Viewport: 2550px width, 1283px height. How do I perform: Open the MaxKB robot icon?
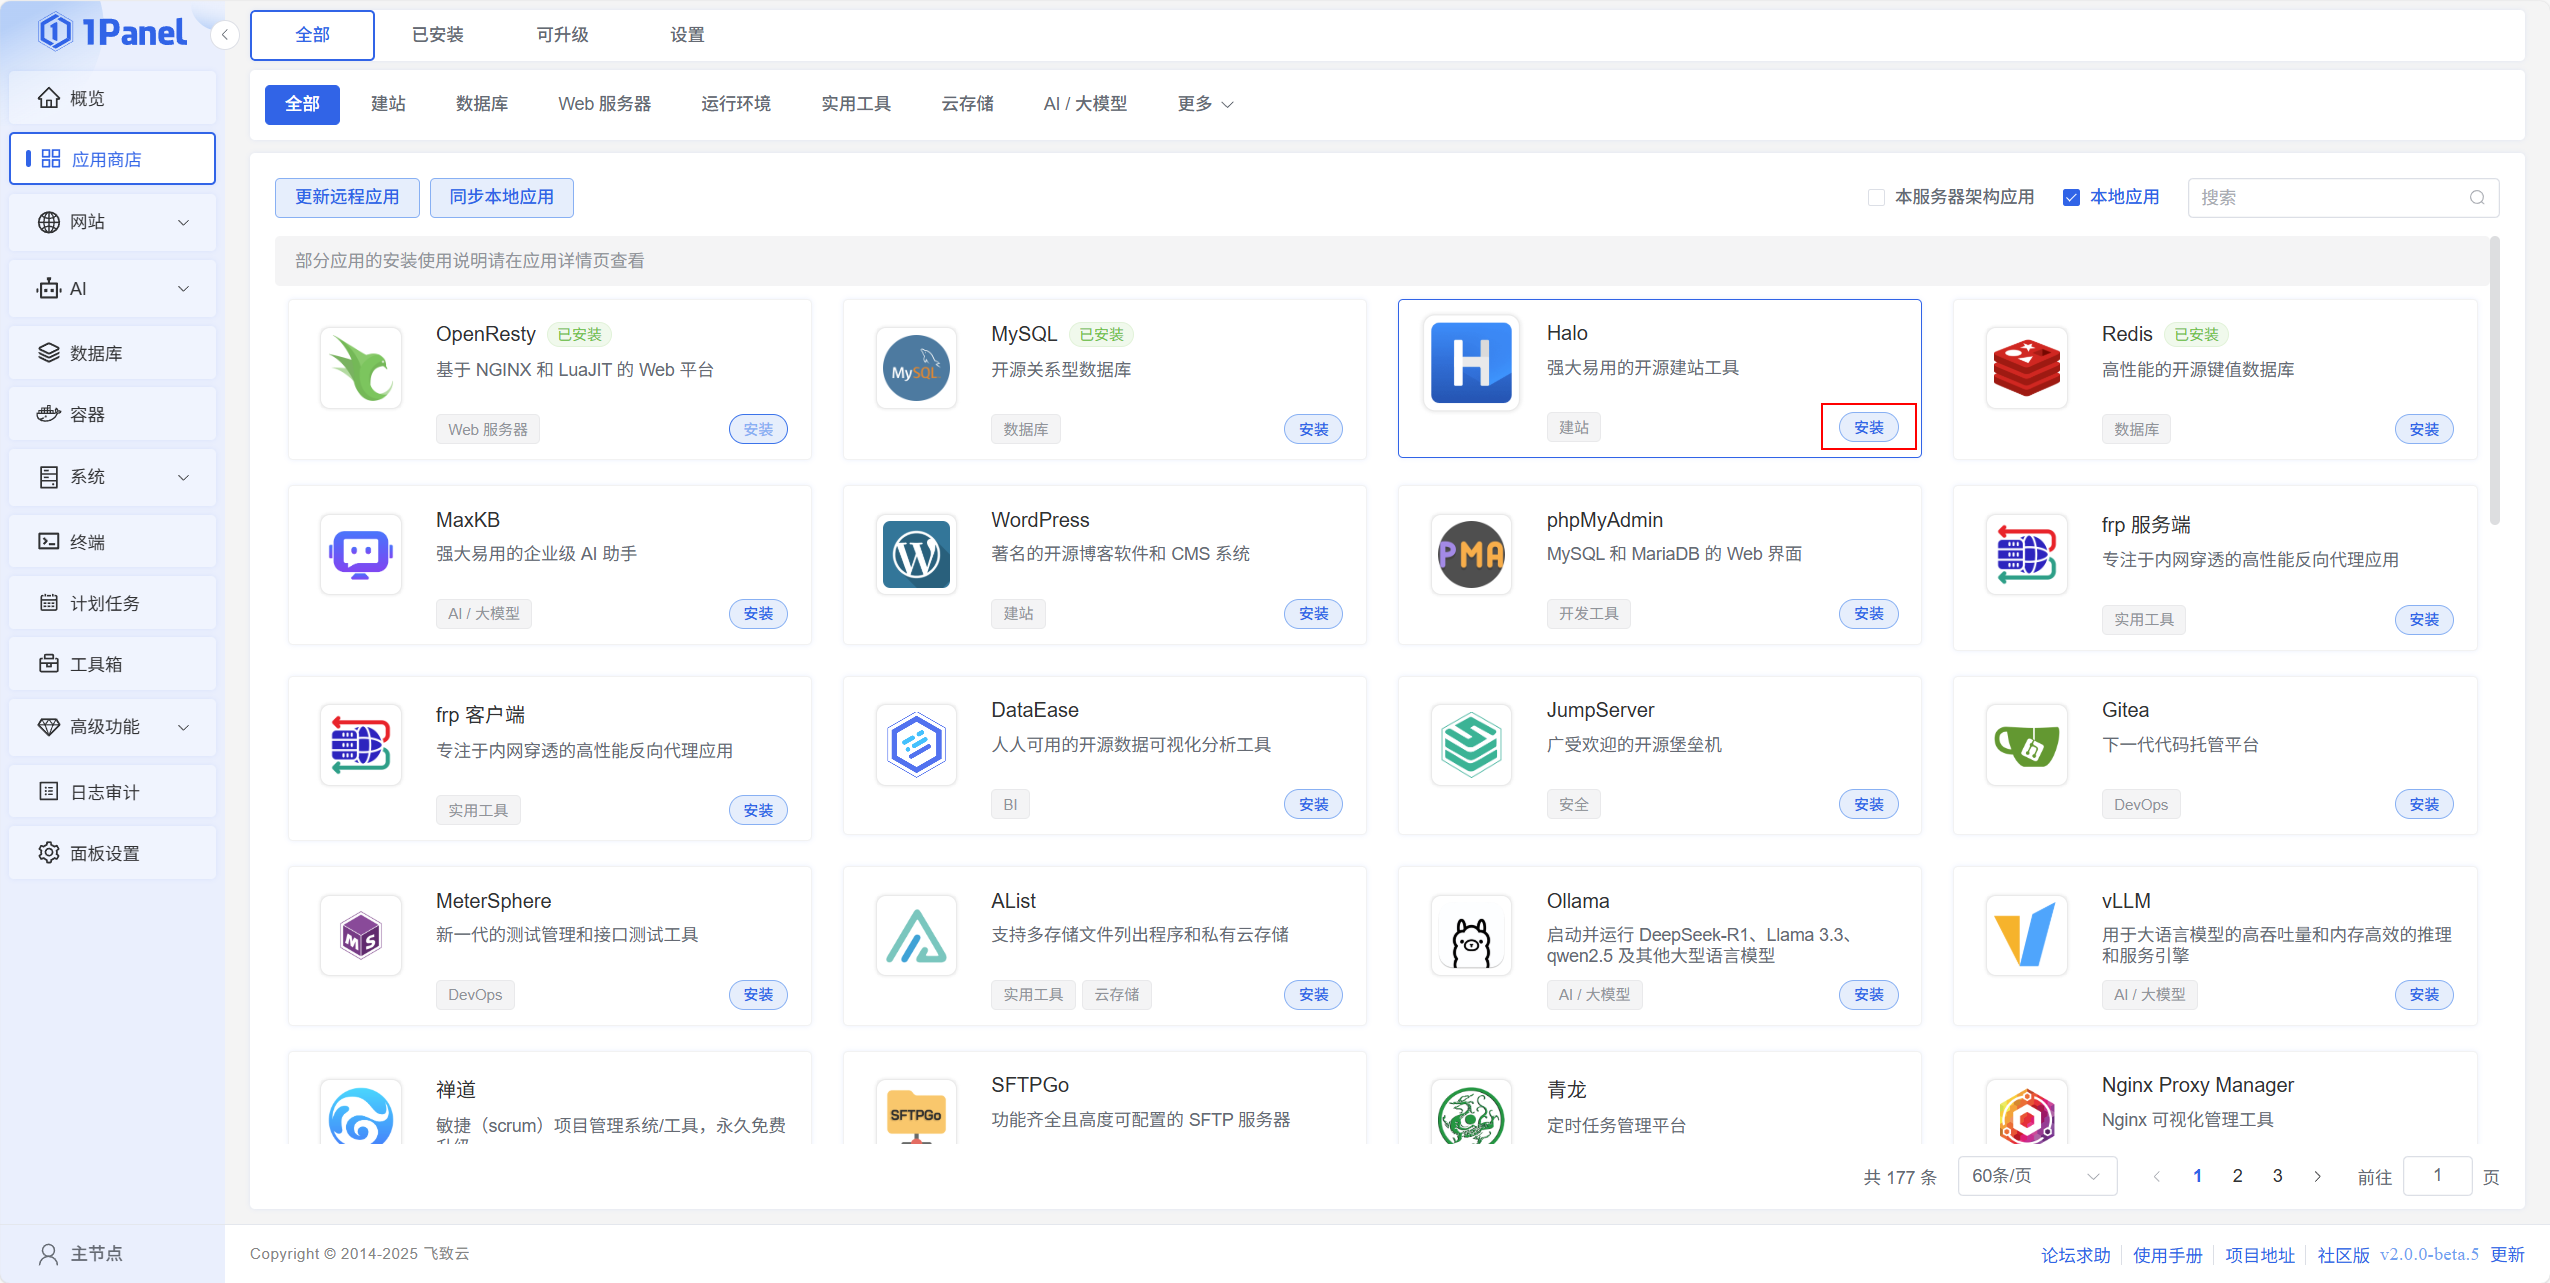pyautogui.click(x=361, y=554)
